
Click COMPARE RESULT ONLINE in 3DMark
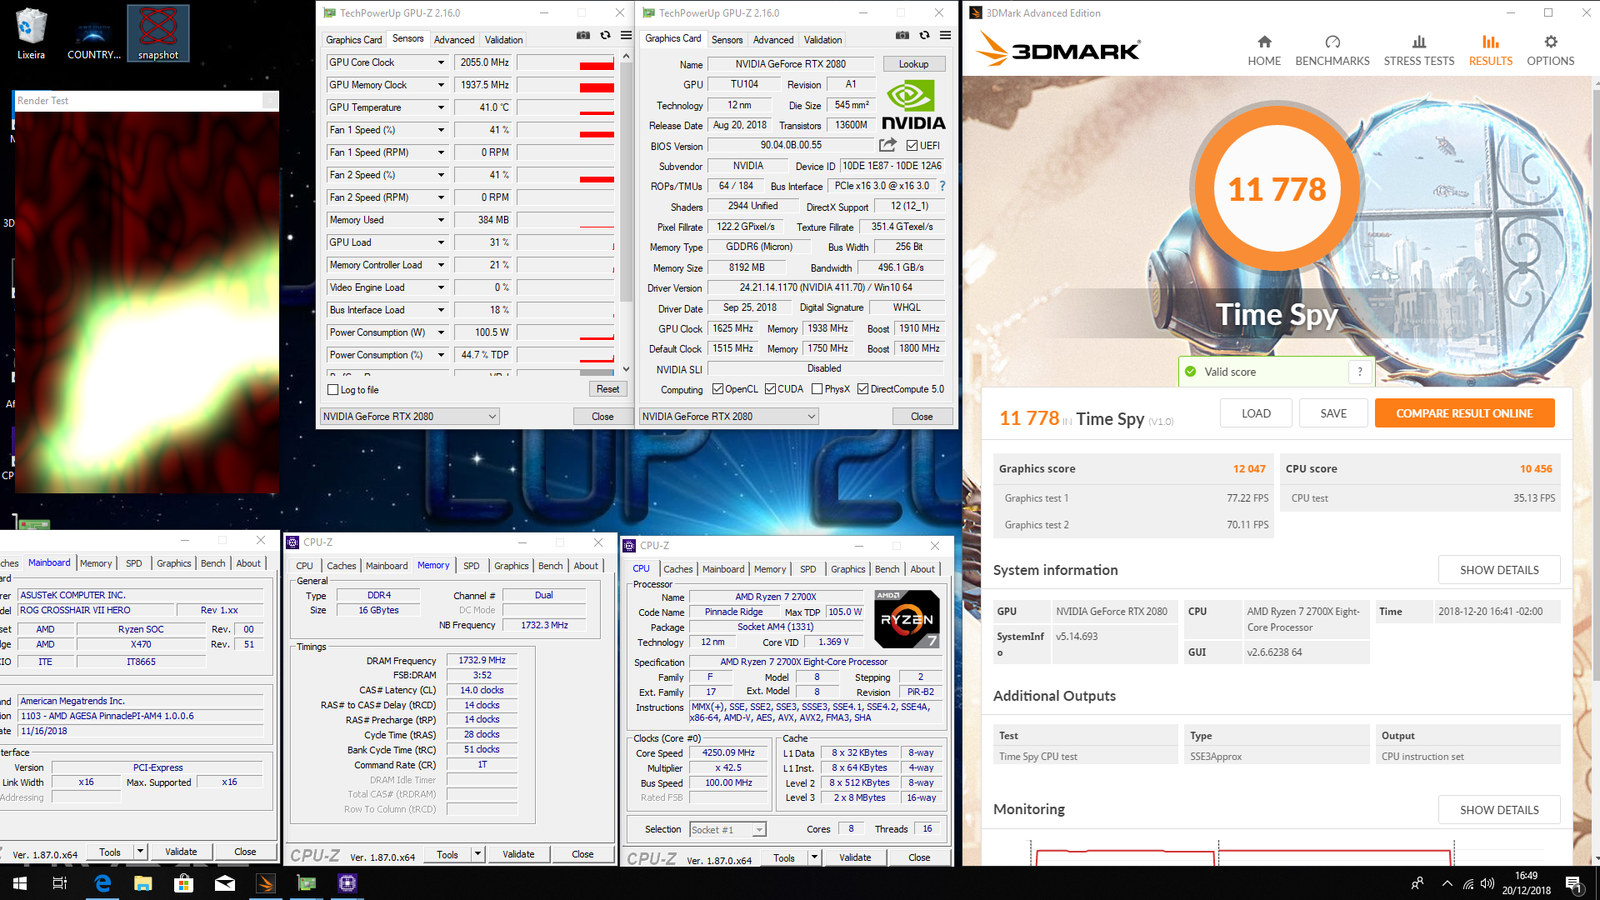coord(1464,412)
